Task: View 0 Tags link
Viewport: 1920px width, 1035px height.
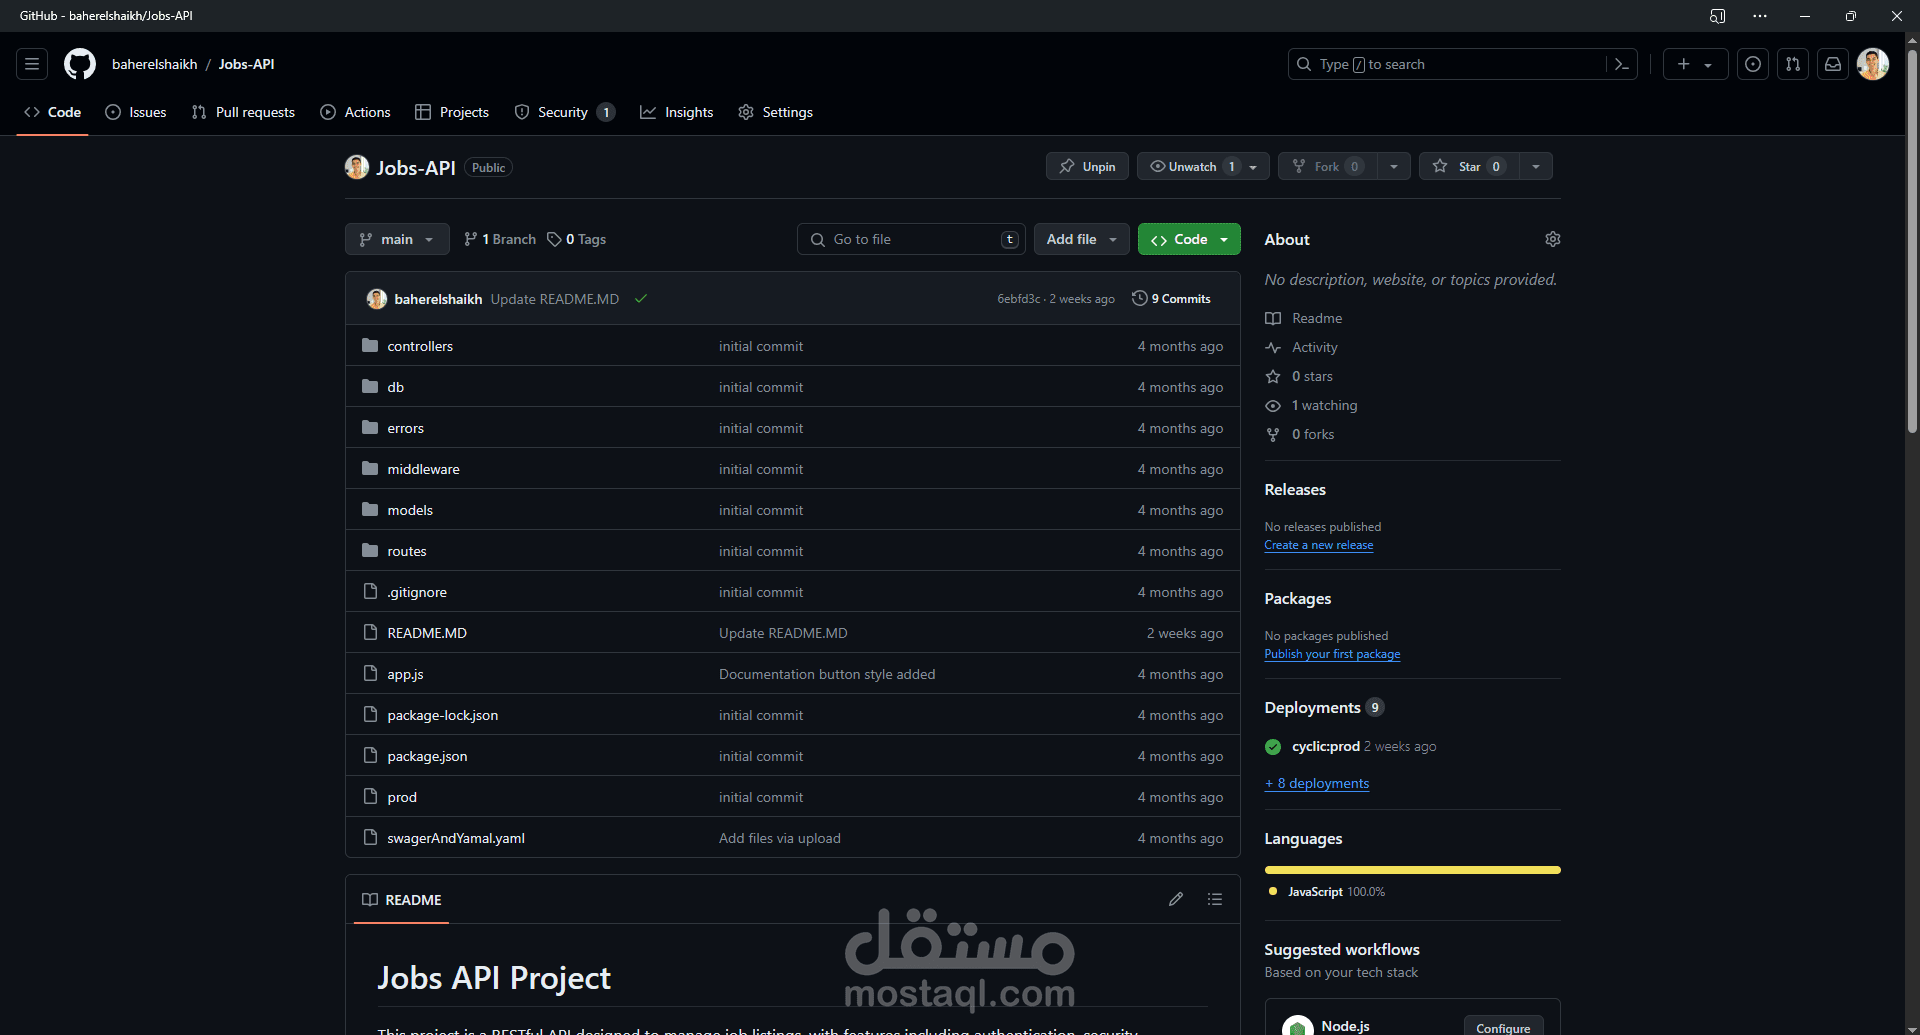Action: coord(577,239)
